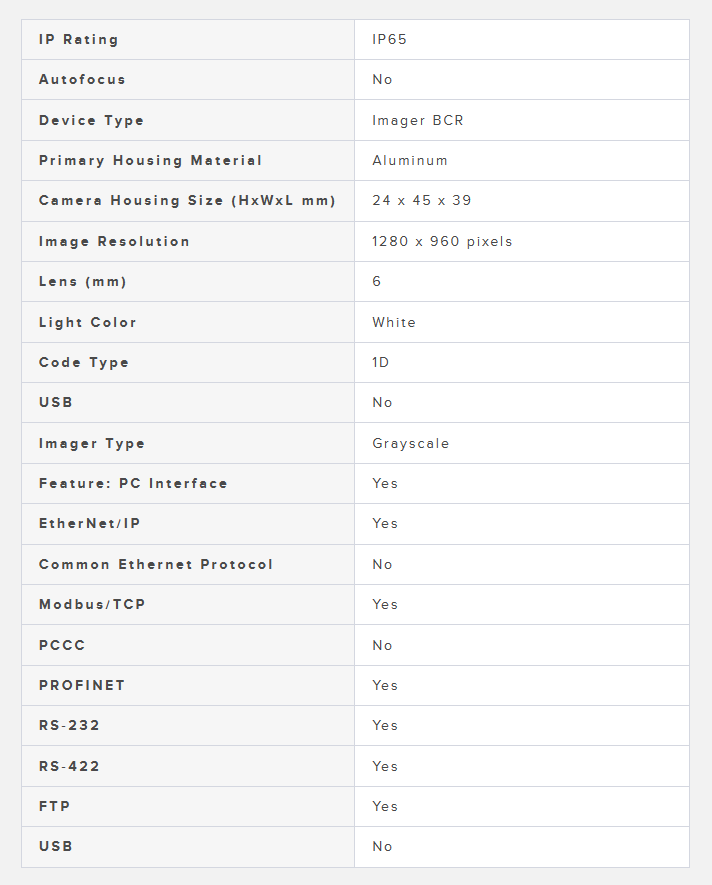Click the PROFINET row label
The height and width of the screenshot is (885, 712).
coord(81,686)
